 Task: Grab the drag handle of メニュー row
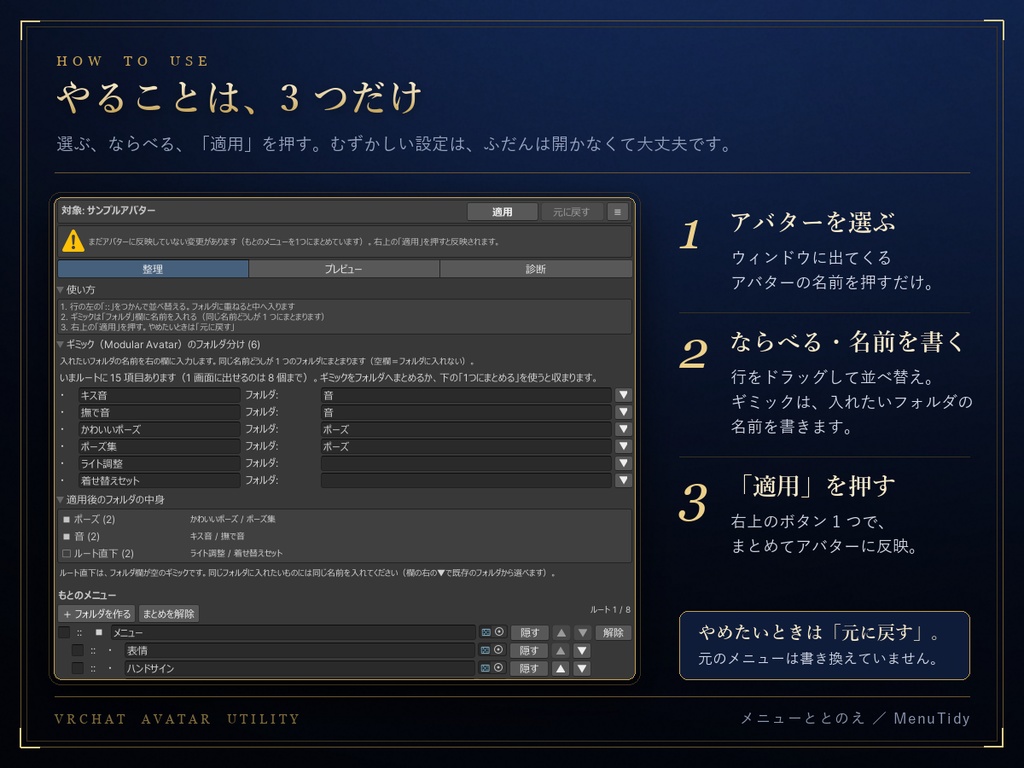click(80, 633)
